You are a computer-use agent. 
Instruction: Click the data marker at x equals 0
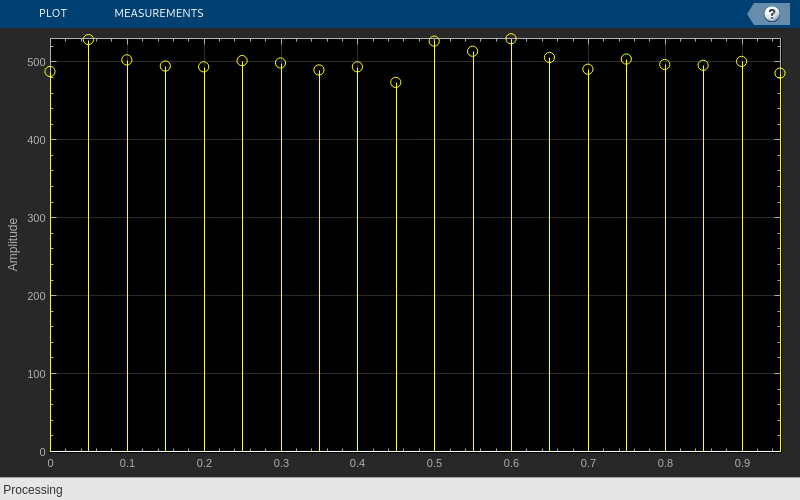pos(50,72)
